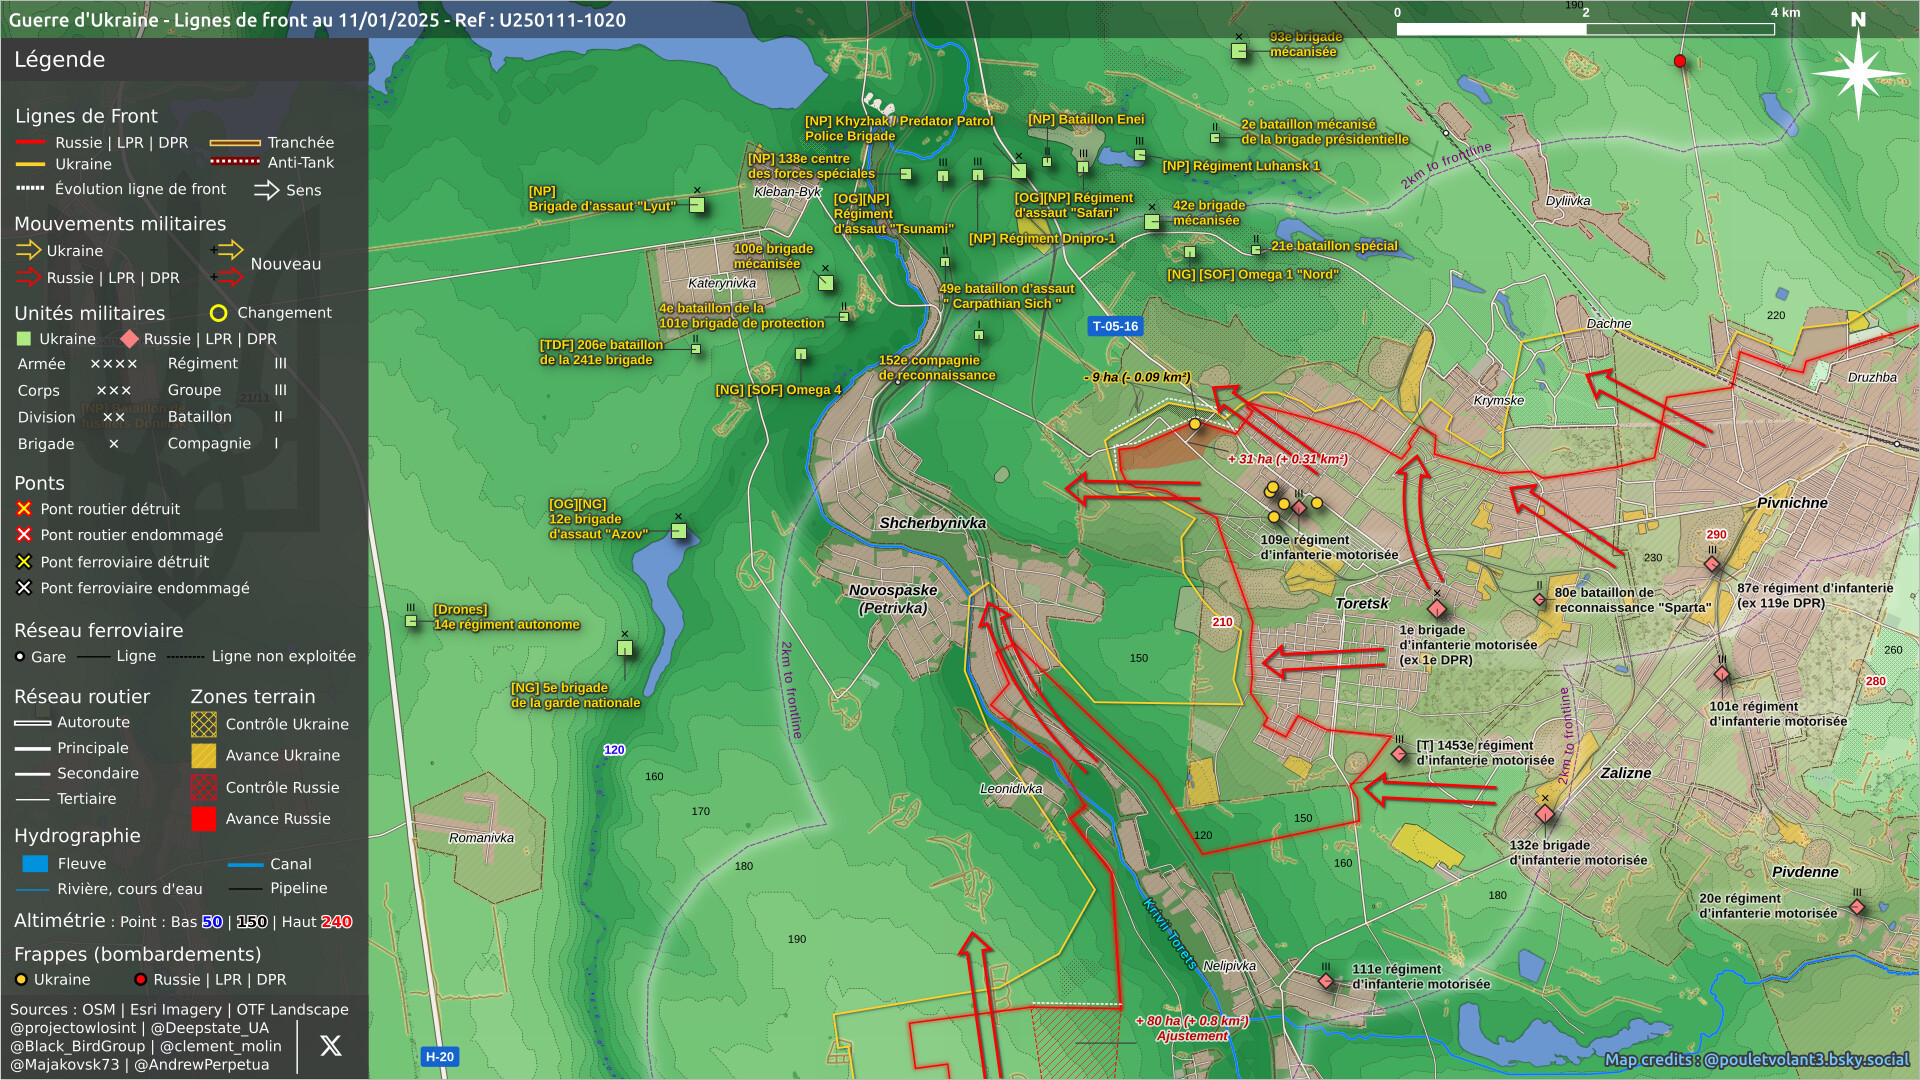Click the Avance Ukraine yellow swatch

click(x=204, y=756)
